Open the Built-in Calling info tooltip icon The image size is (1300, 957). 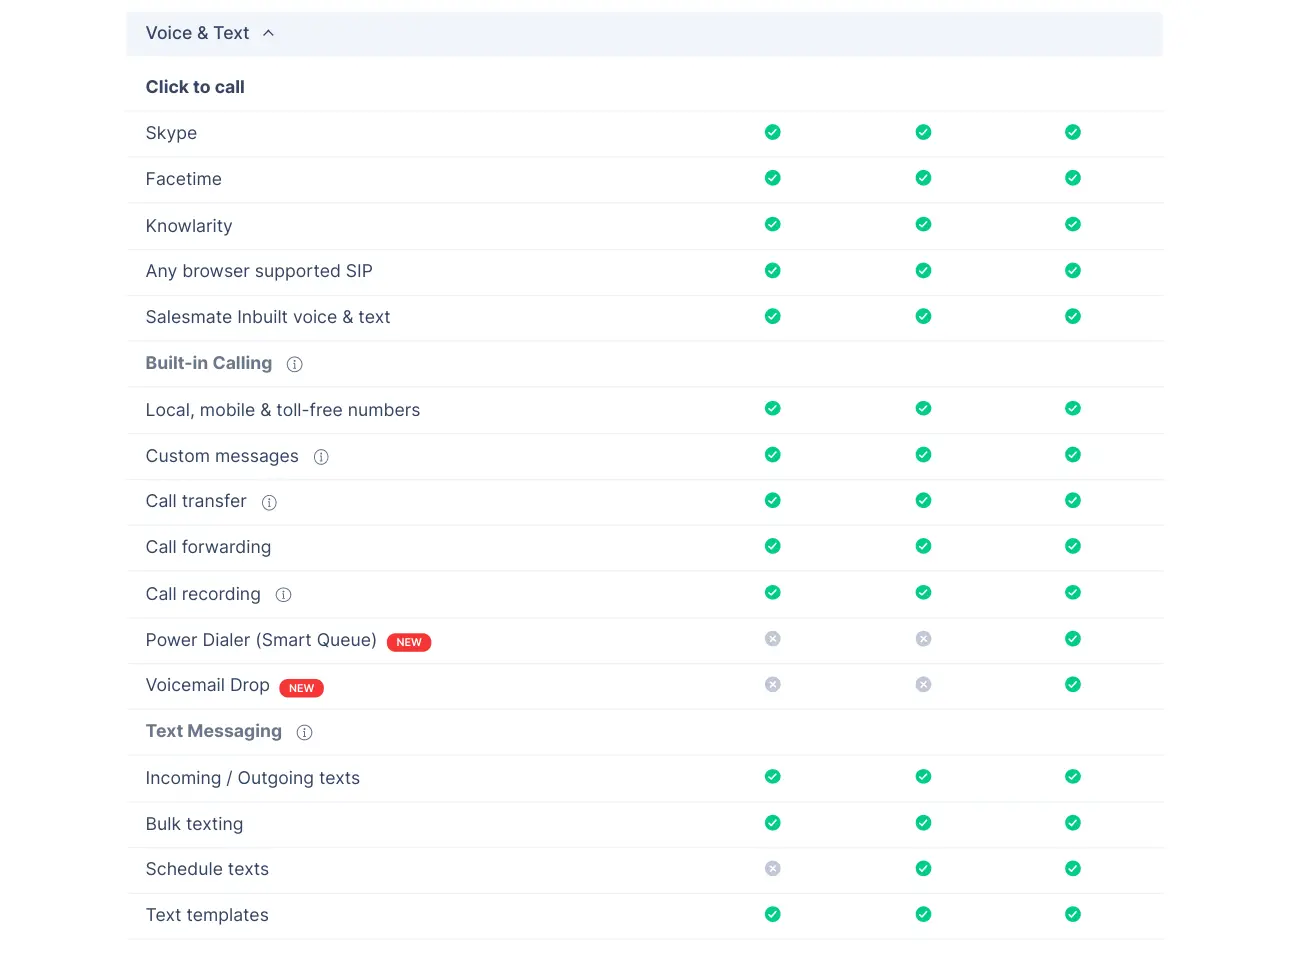[294, 364]
